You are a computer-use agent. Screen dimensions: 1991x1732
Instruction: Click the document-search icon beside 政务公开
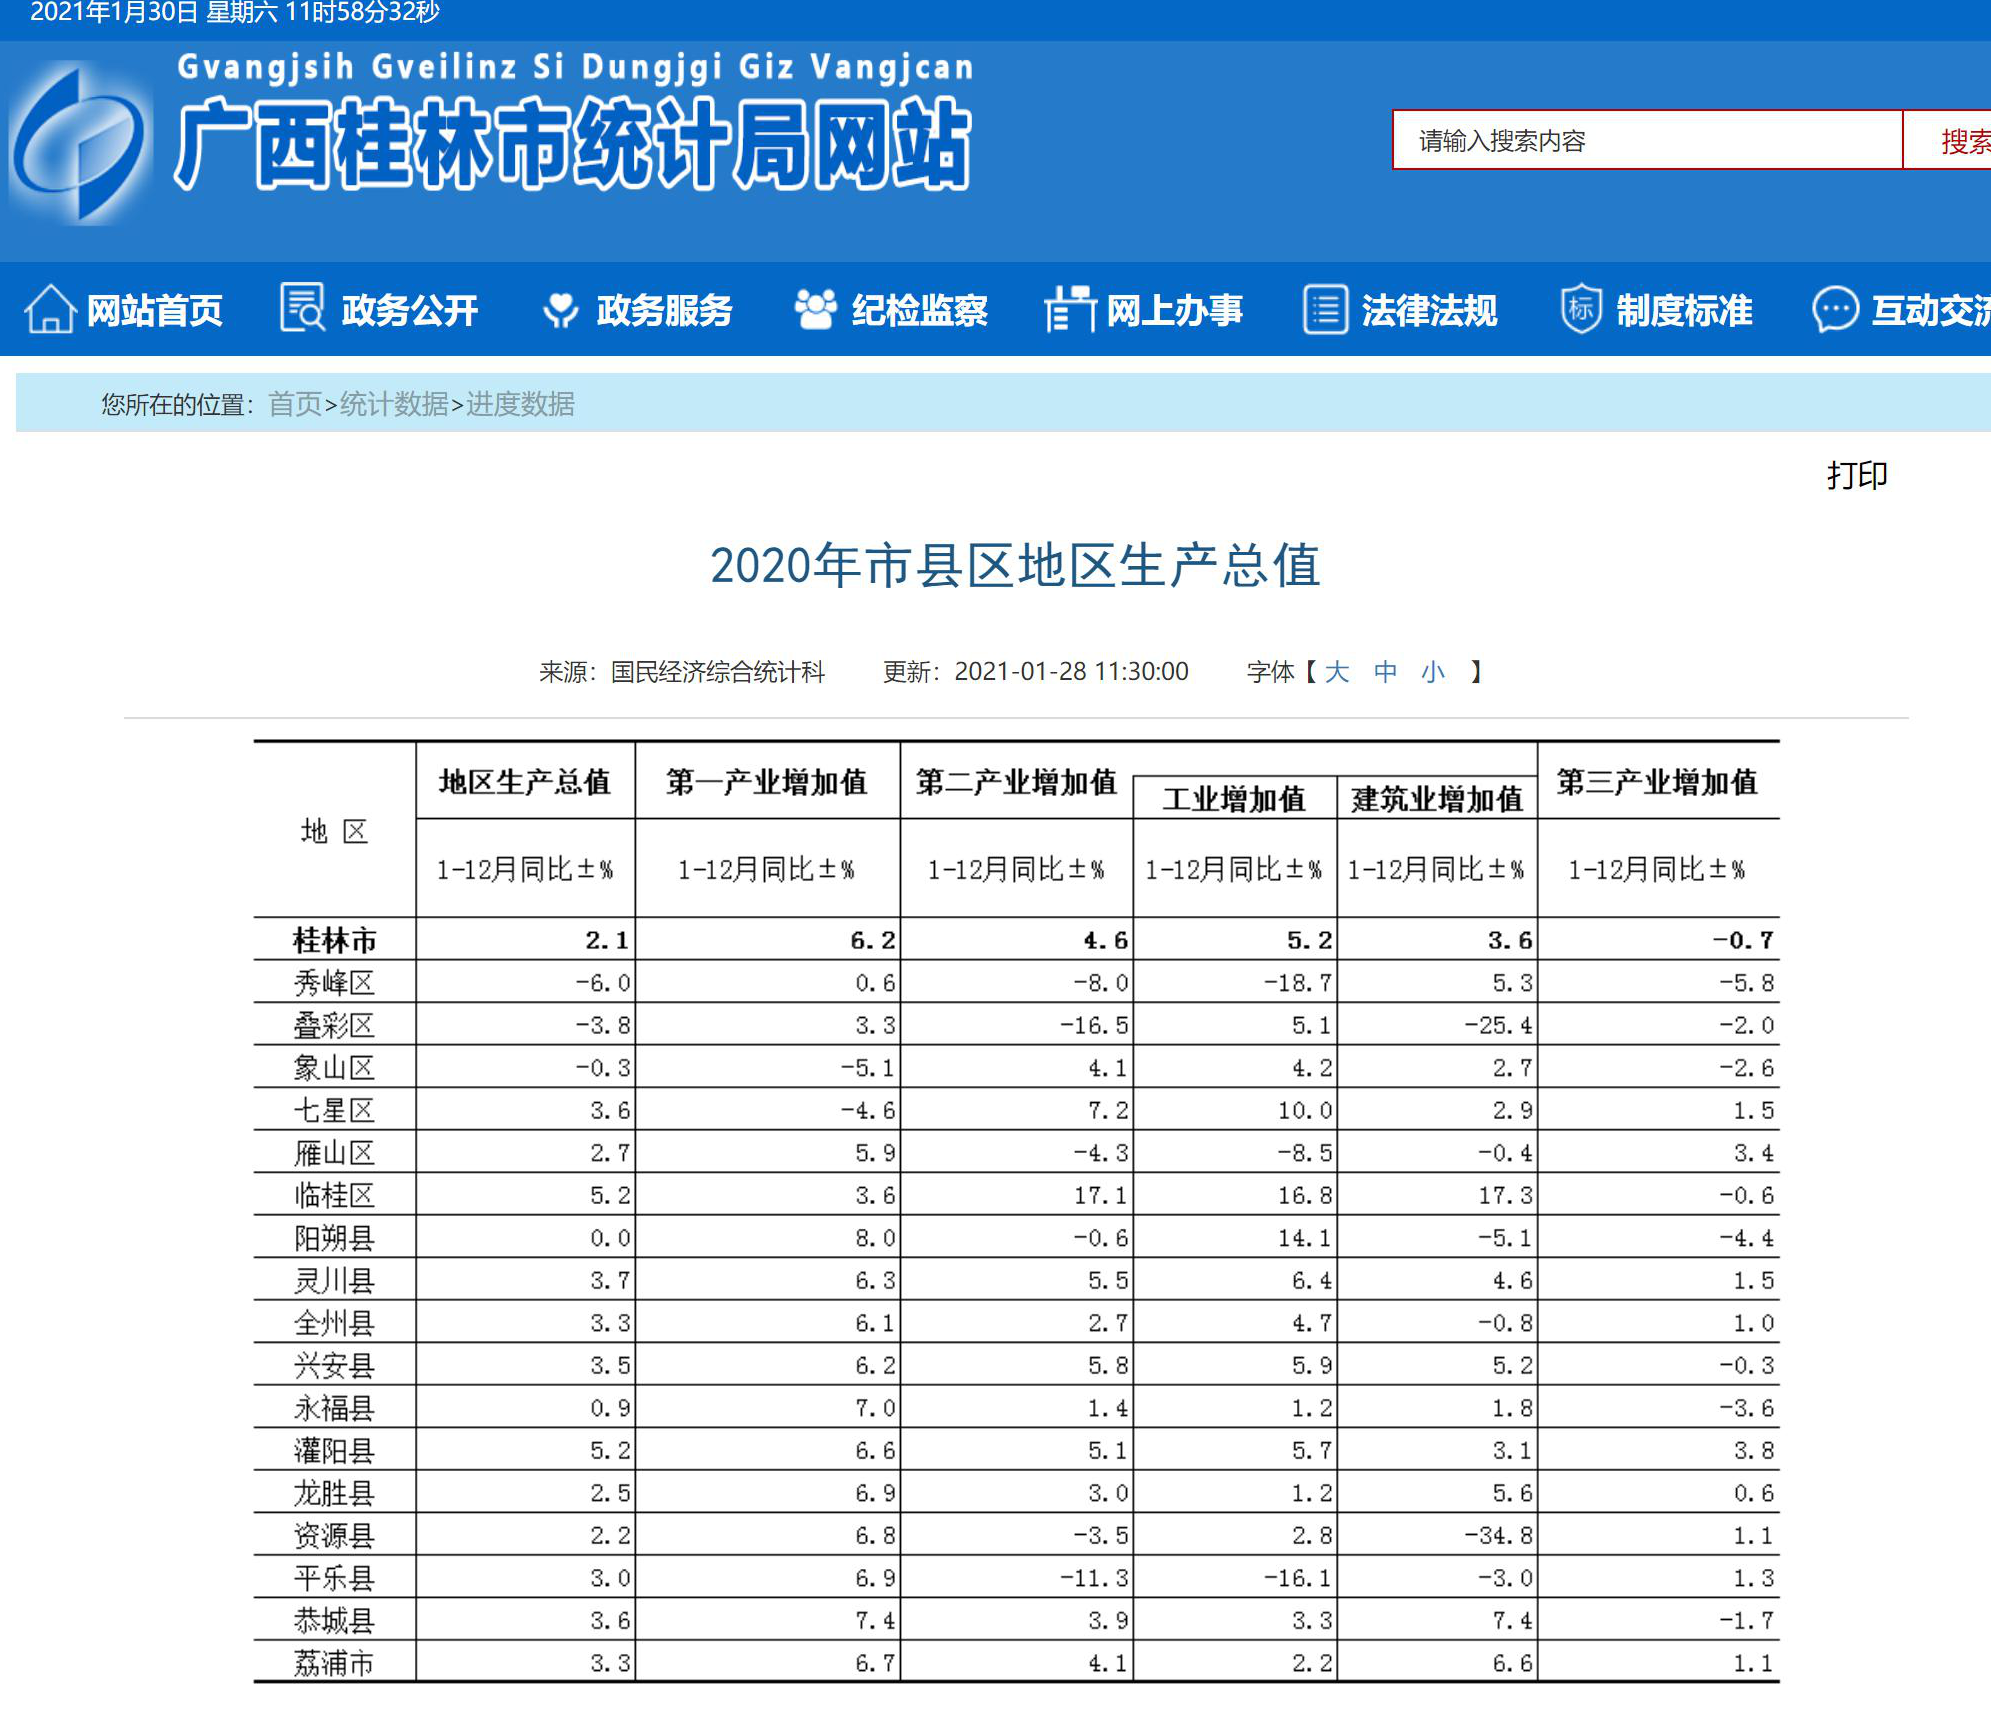coord(302,308)
